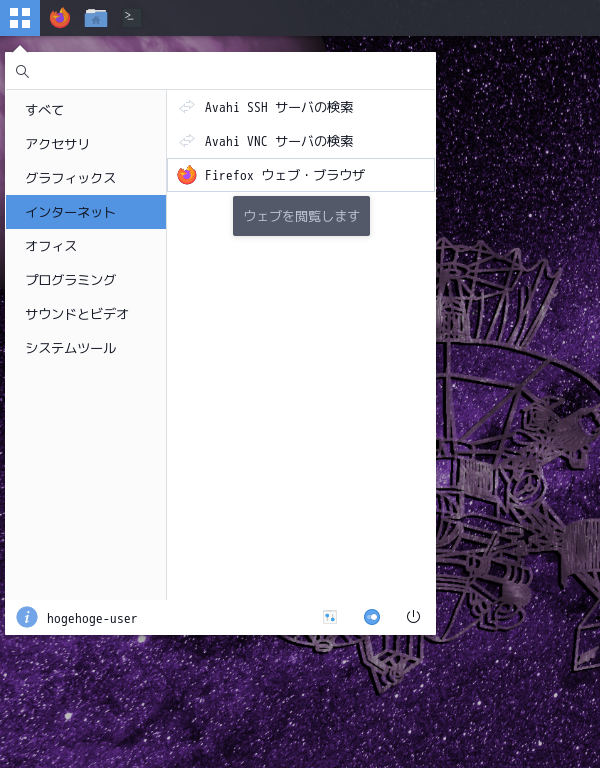Close the application menu via grid launcher icon
Viewport: 600px width, 768px height.
click(20, 18)
